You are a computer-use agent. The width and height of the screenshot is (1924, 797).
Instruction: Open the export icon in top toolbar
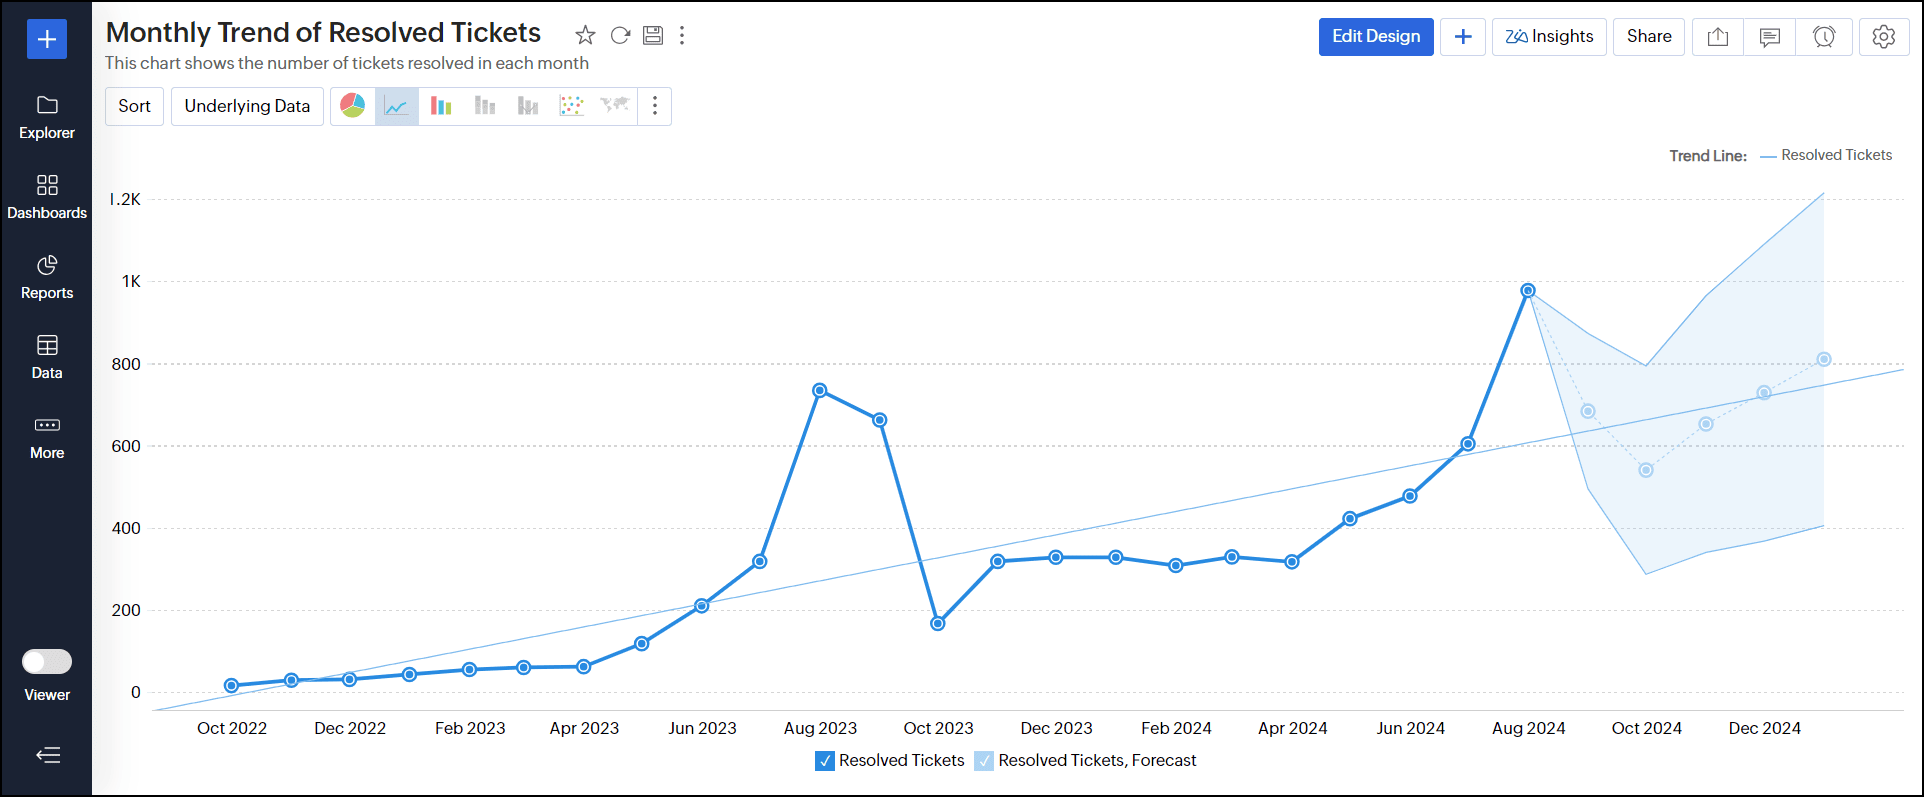click(1717, 37)
